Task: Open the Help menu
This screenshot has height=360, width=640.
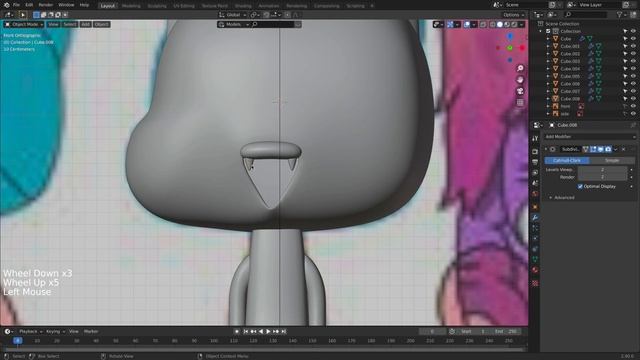Action: point(84,5)
